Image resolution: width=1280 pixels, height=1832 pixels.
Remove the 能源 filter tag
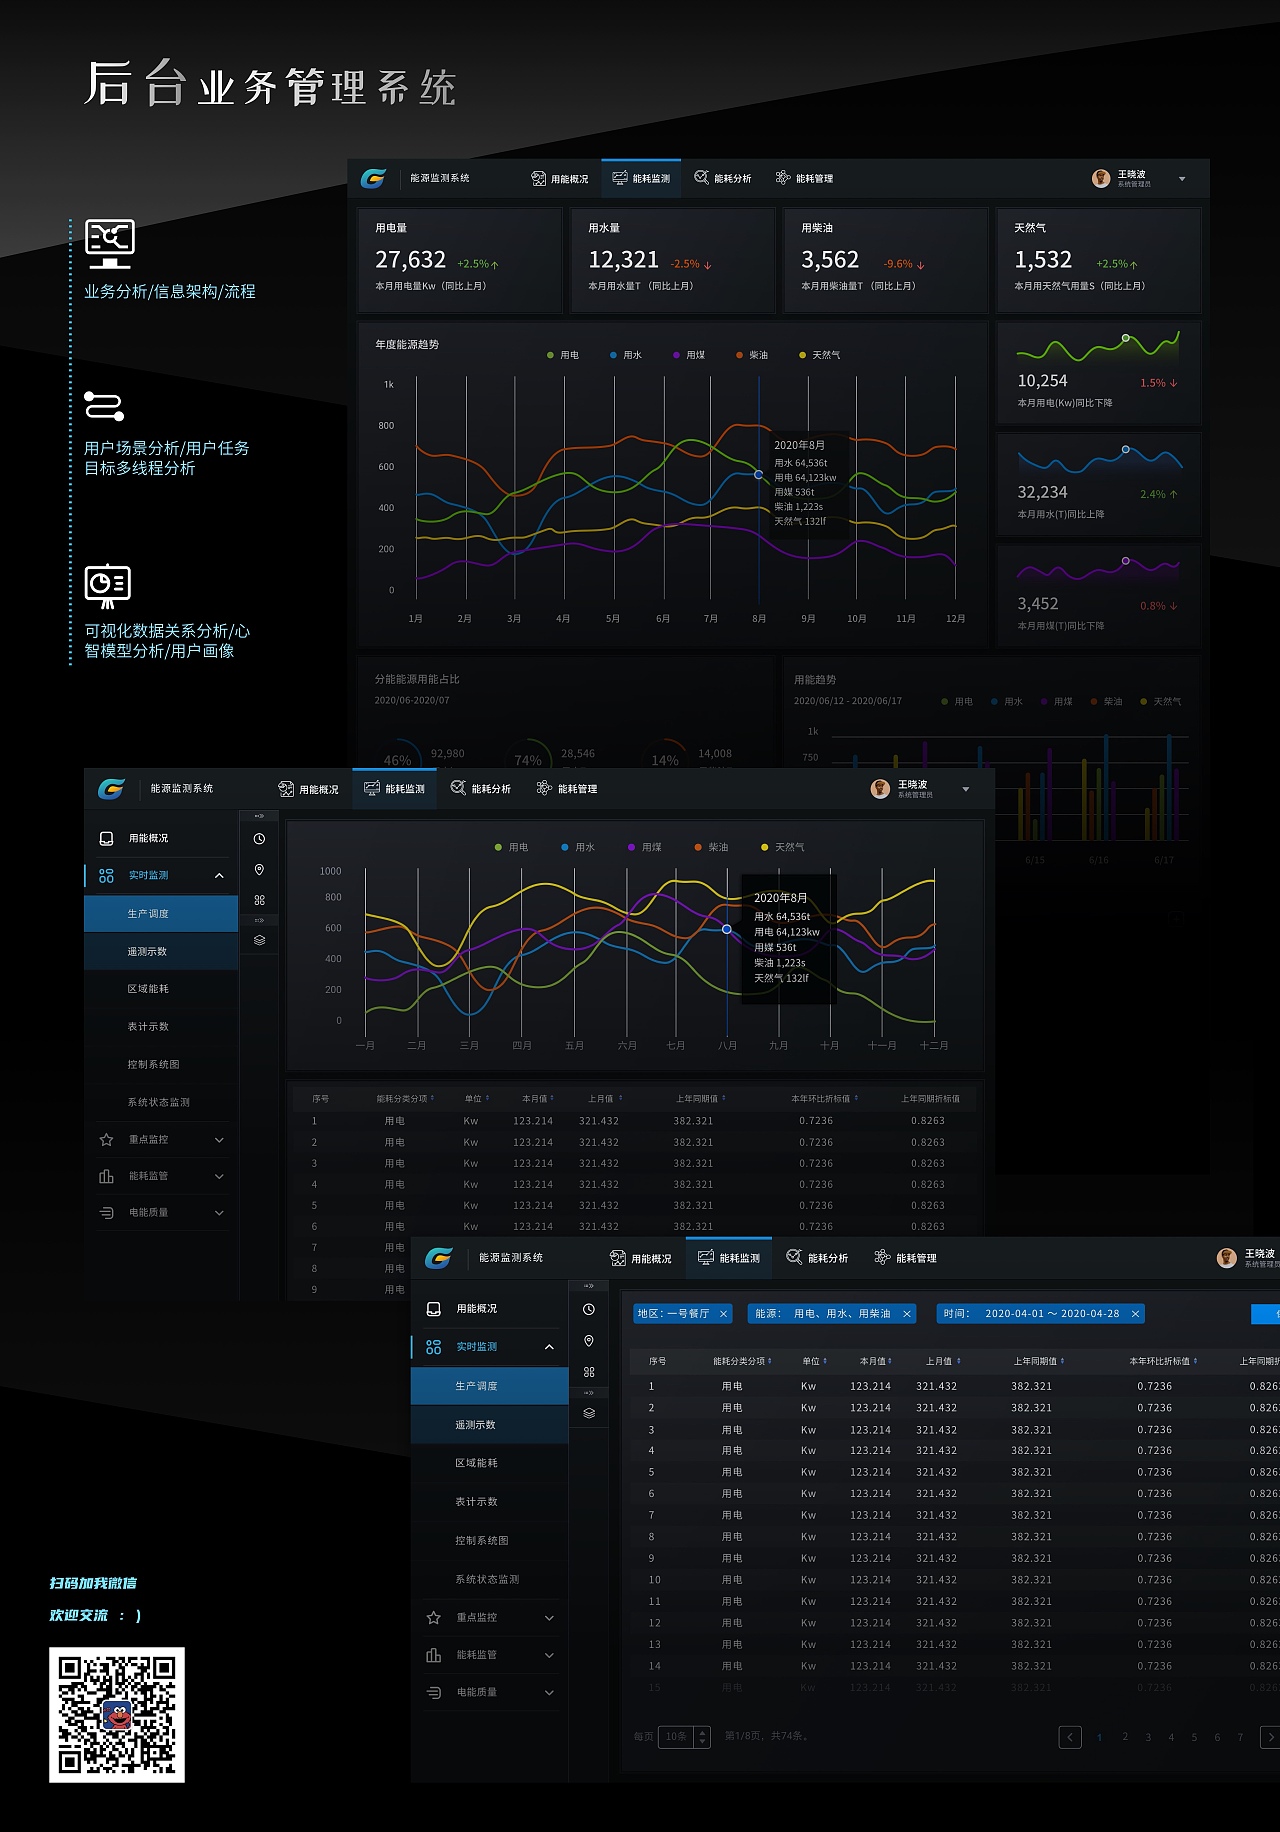click(x=907, y=1314)
